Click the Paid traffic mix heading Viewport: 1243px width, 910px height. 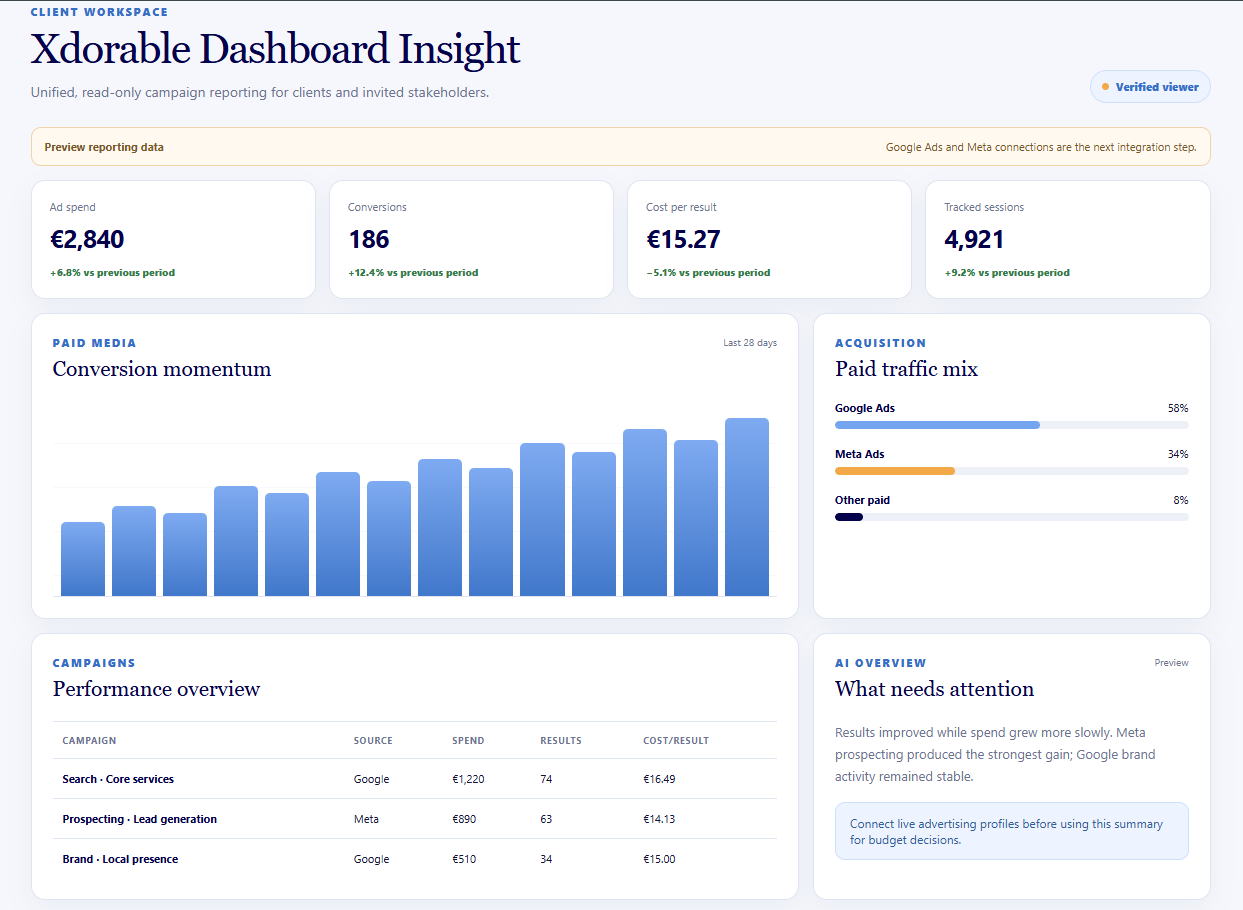tap(906, 369)
